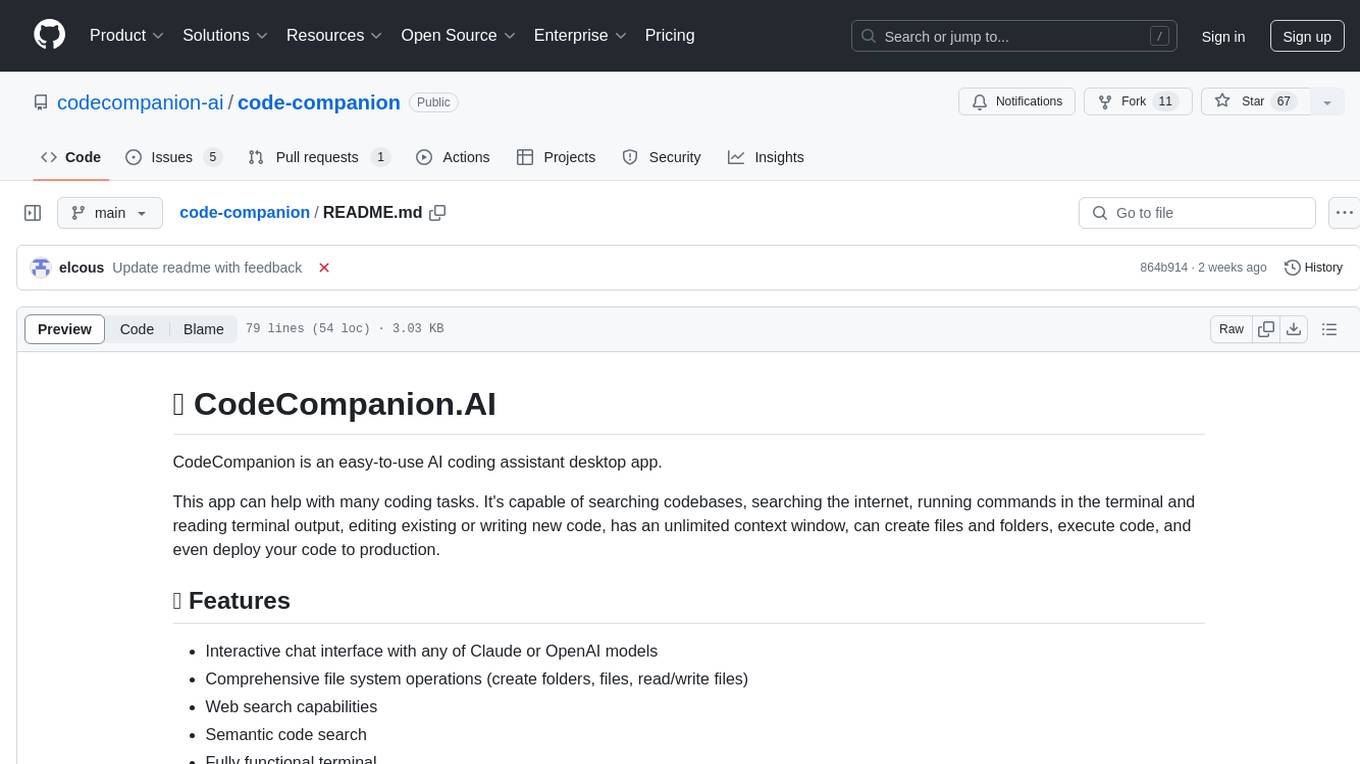
Task: Open the Actions tab
Action: click(453, 157)
